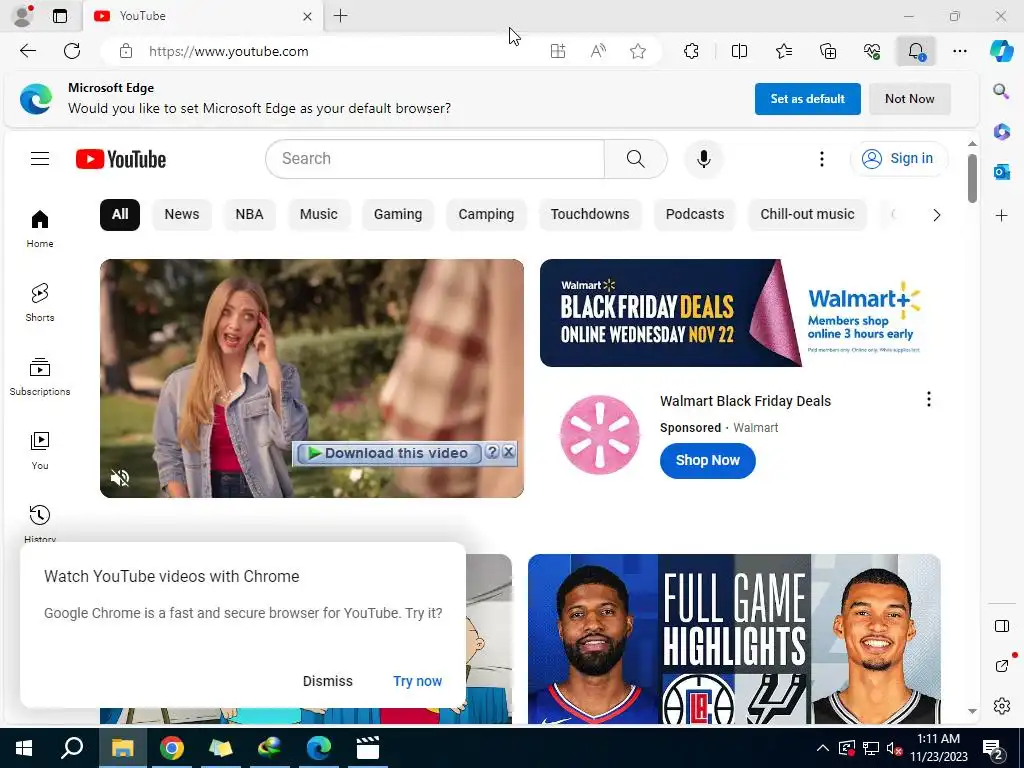1024x768 pixels.
Task: Show hidden system tray icons
Action: click(x=822, y=748)
